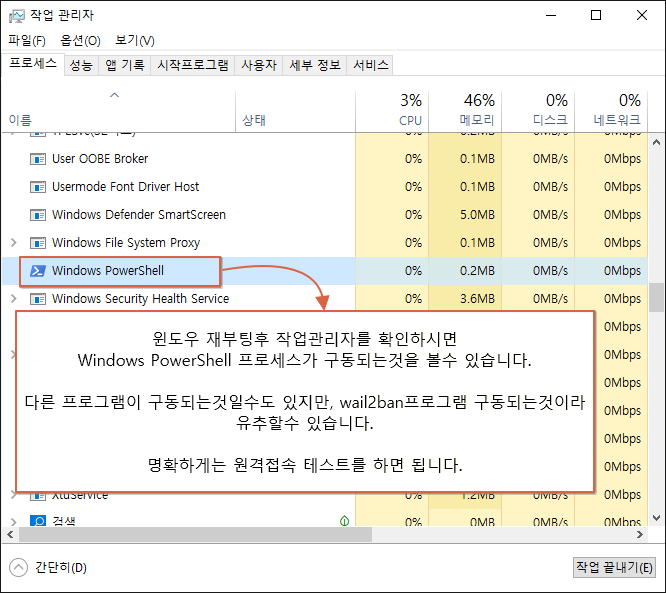The width and height of the screenshot is (666, 593).
Task: Collapse to simple view with 간단히(D) arrow
Action: coord(18,568)
